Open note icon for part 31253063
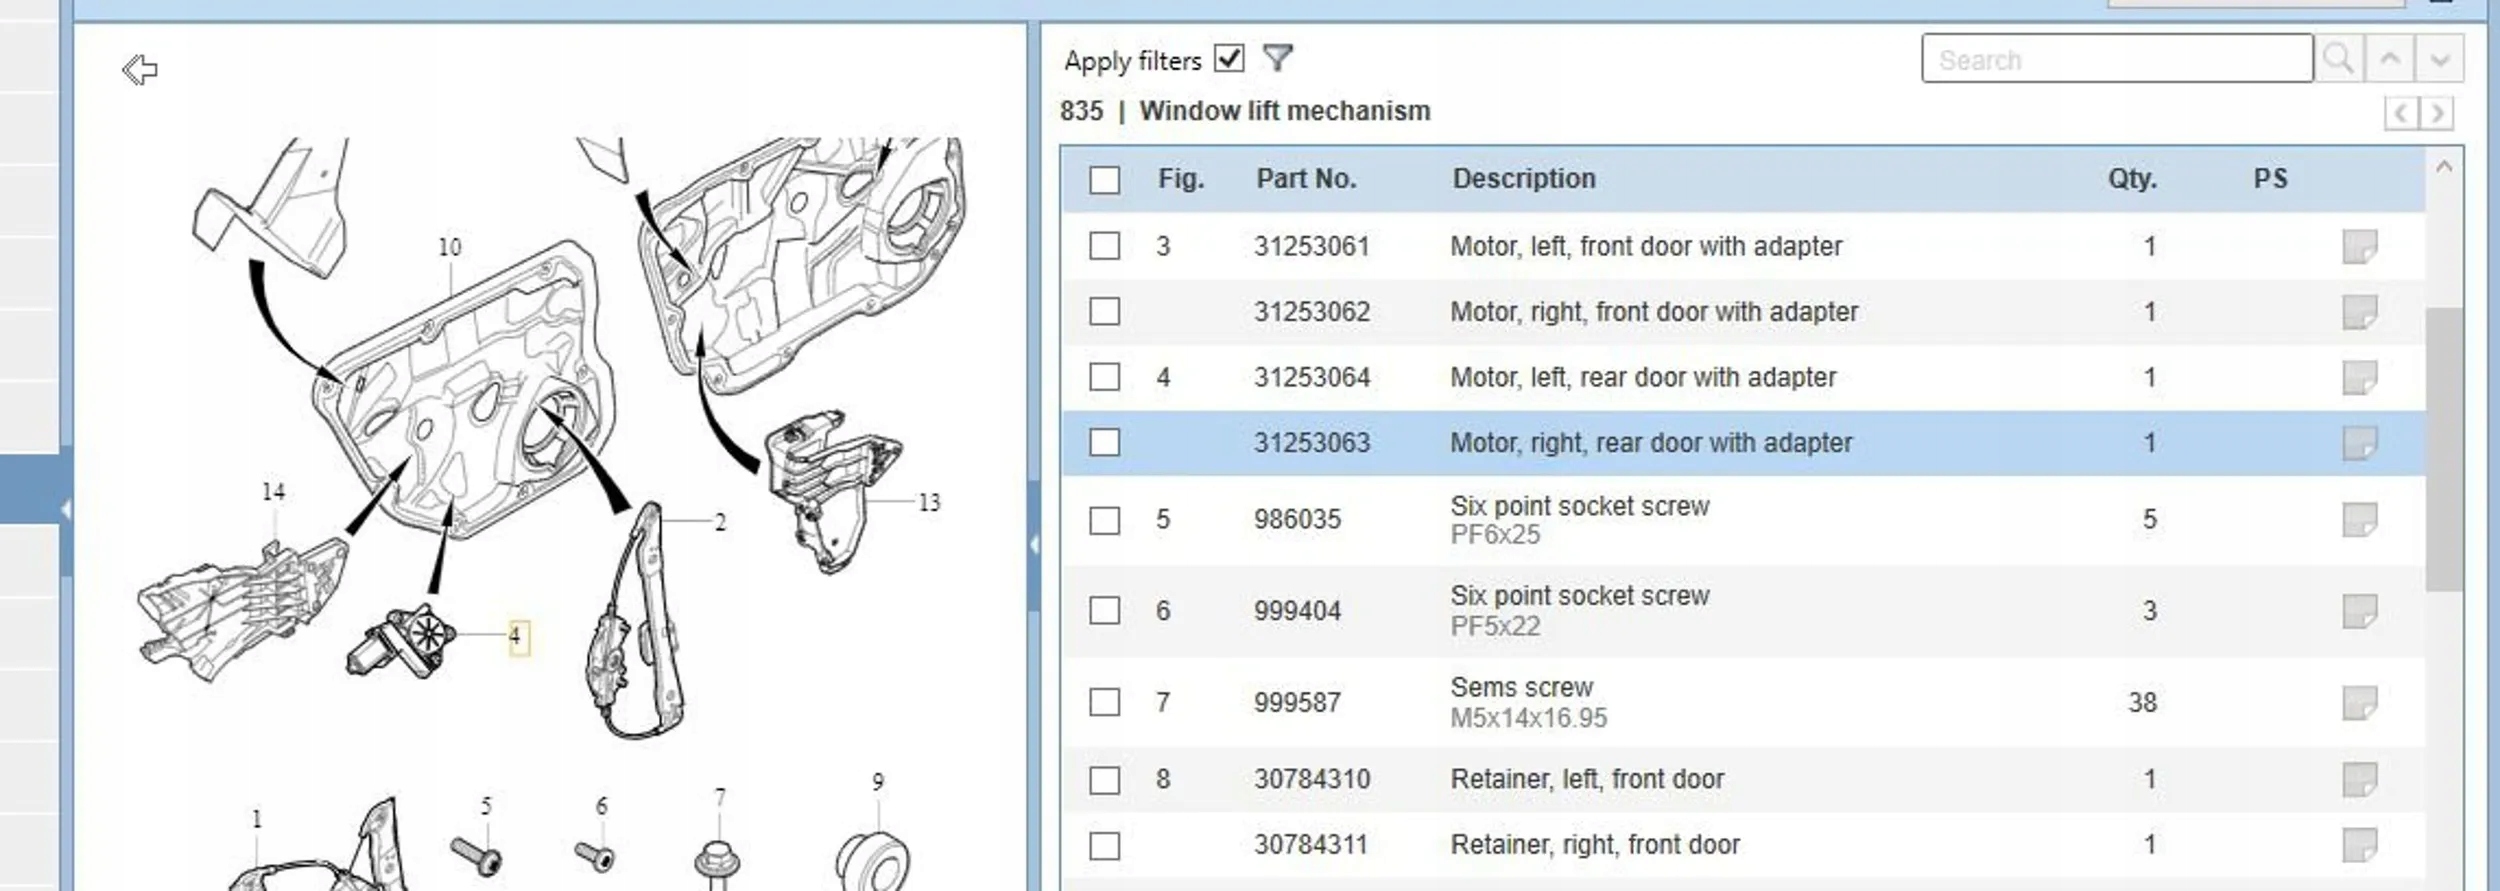Screen dimensions: 2500x891 2360,443
